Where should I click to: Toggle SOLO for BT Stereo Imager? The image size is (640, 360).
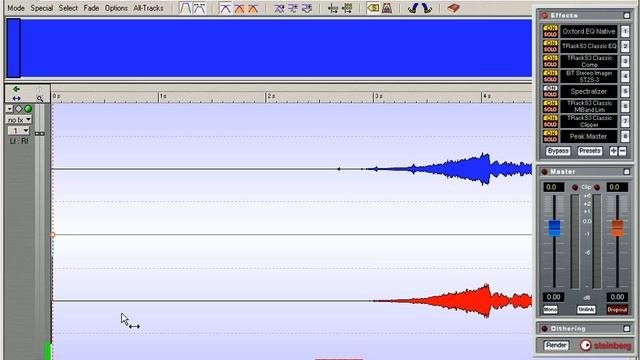click(x=550, y=80)
